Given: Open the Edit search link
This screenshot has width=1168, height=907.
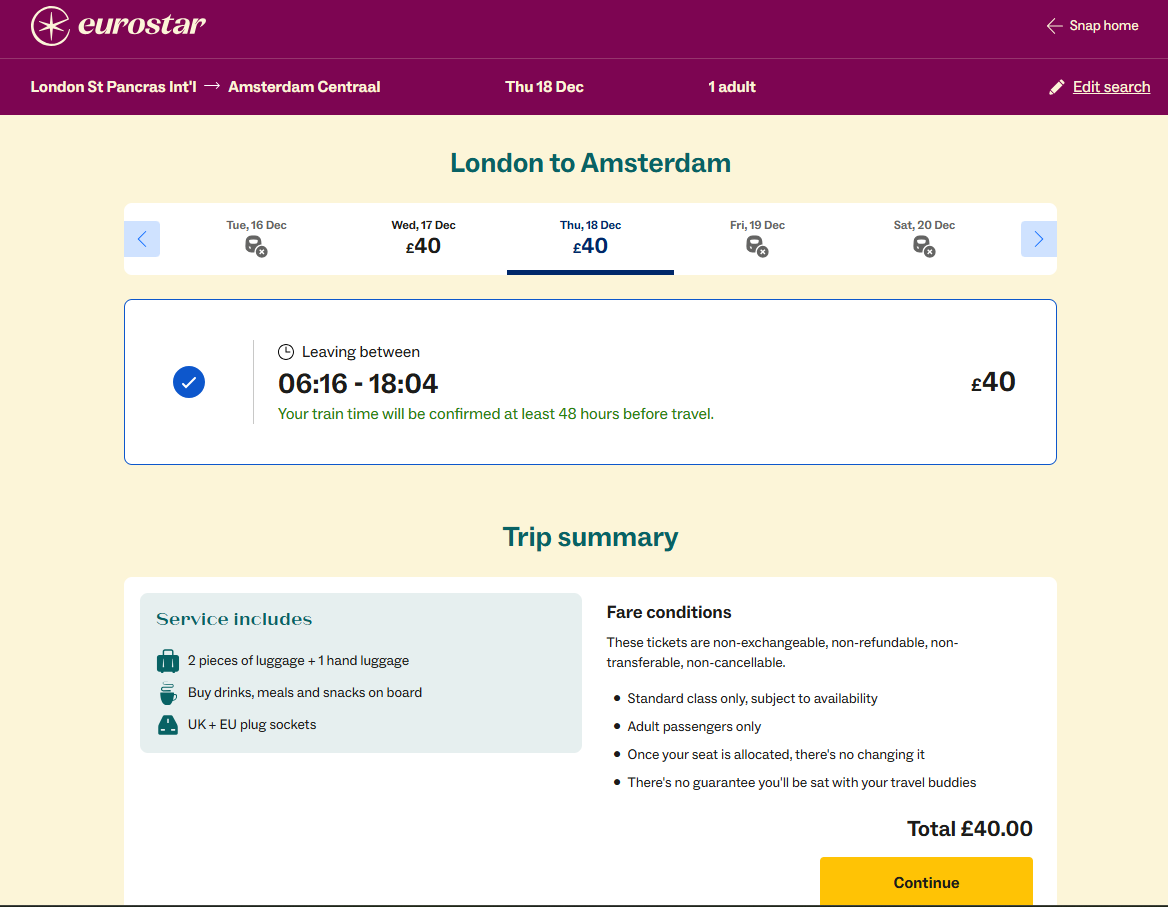Looking at the screenshot, I should 1111,87.
